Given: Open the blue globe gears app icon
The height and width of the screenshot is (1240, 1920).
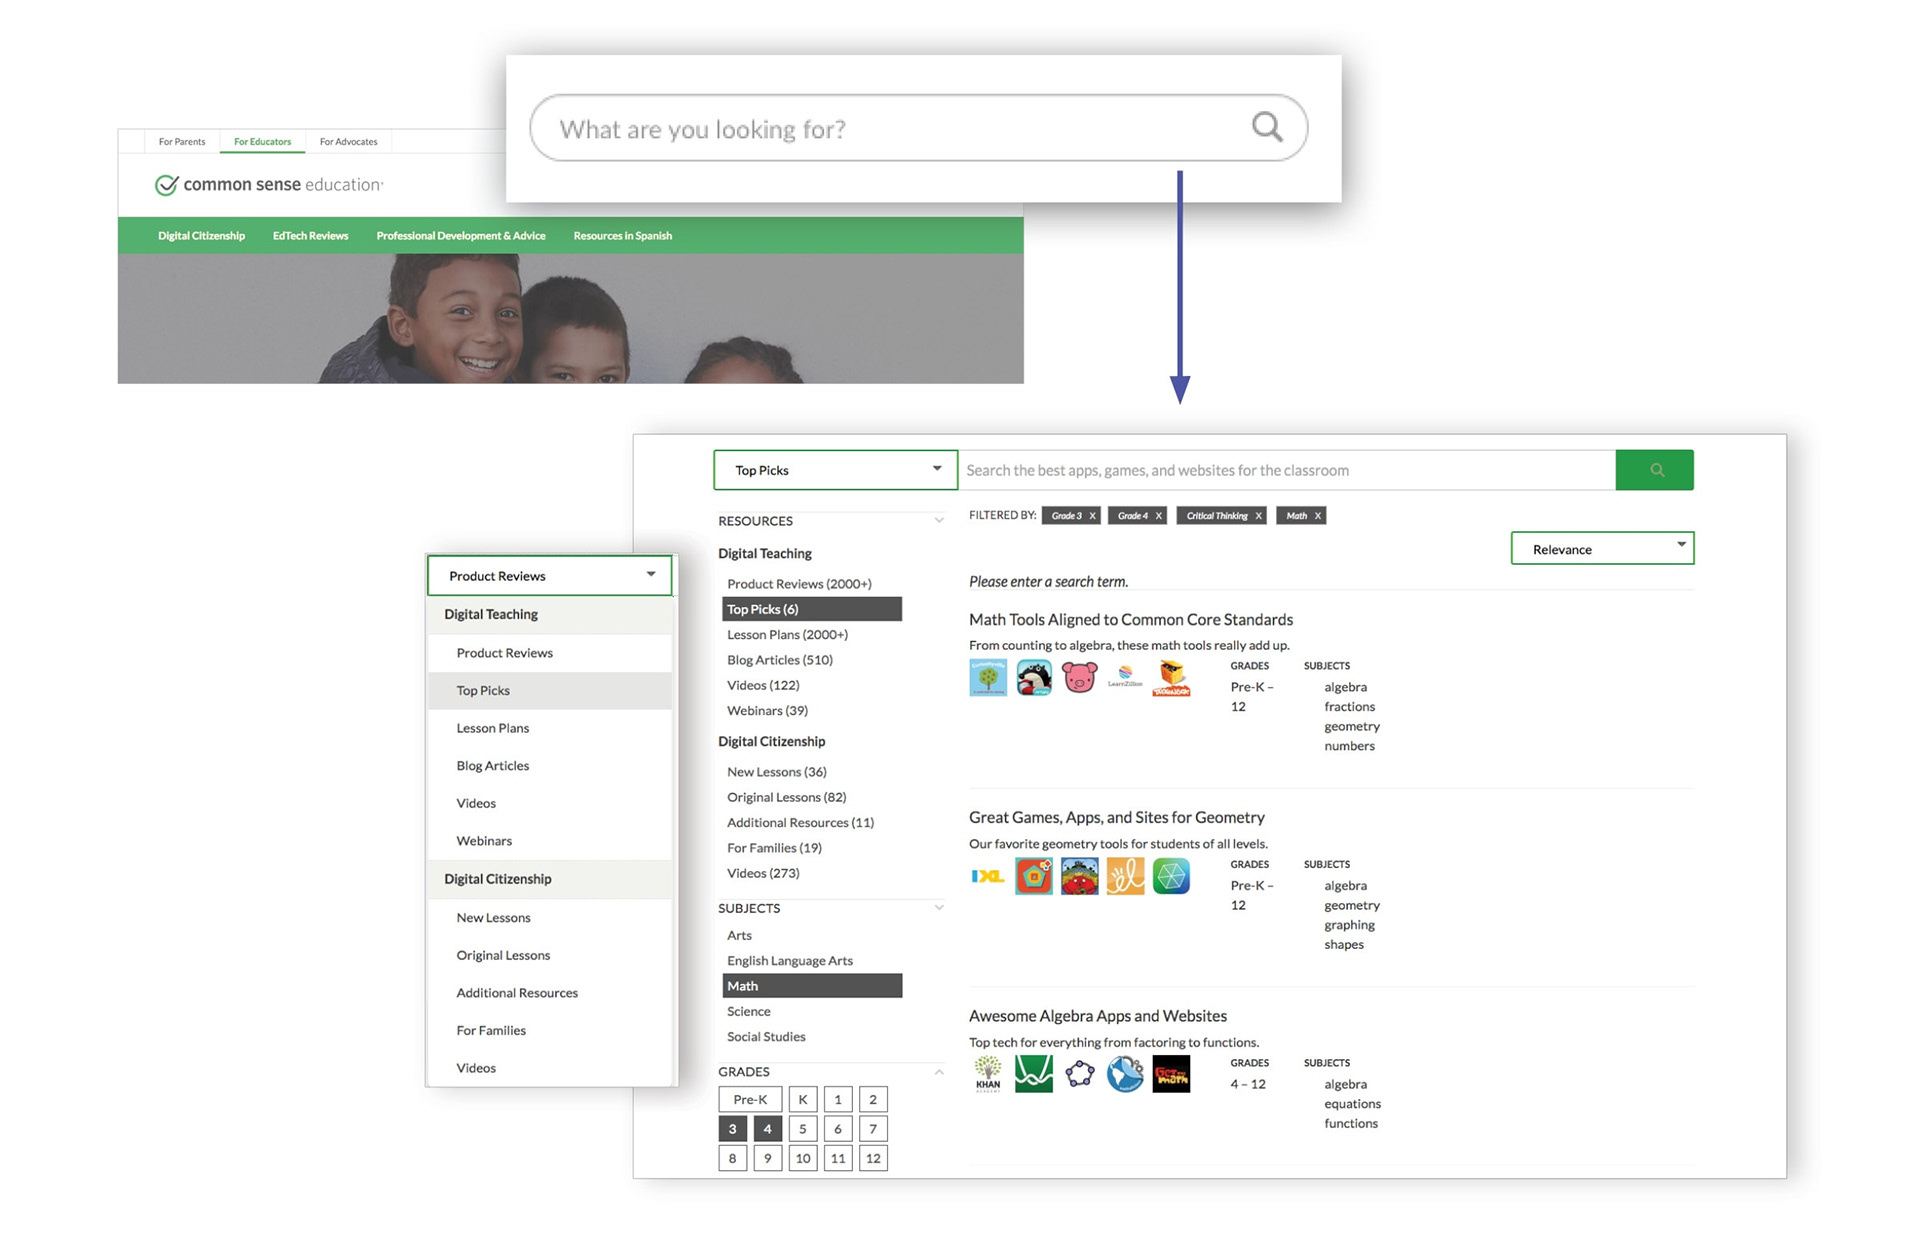Looking at the screenshot, I should pos(1125,1074).
